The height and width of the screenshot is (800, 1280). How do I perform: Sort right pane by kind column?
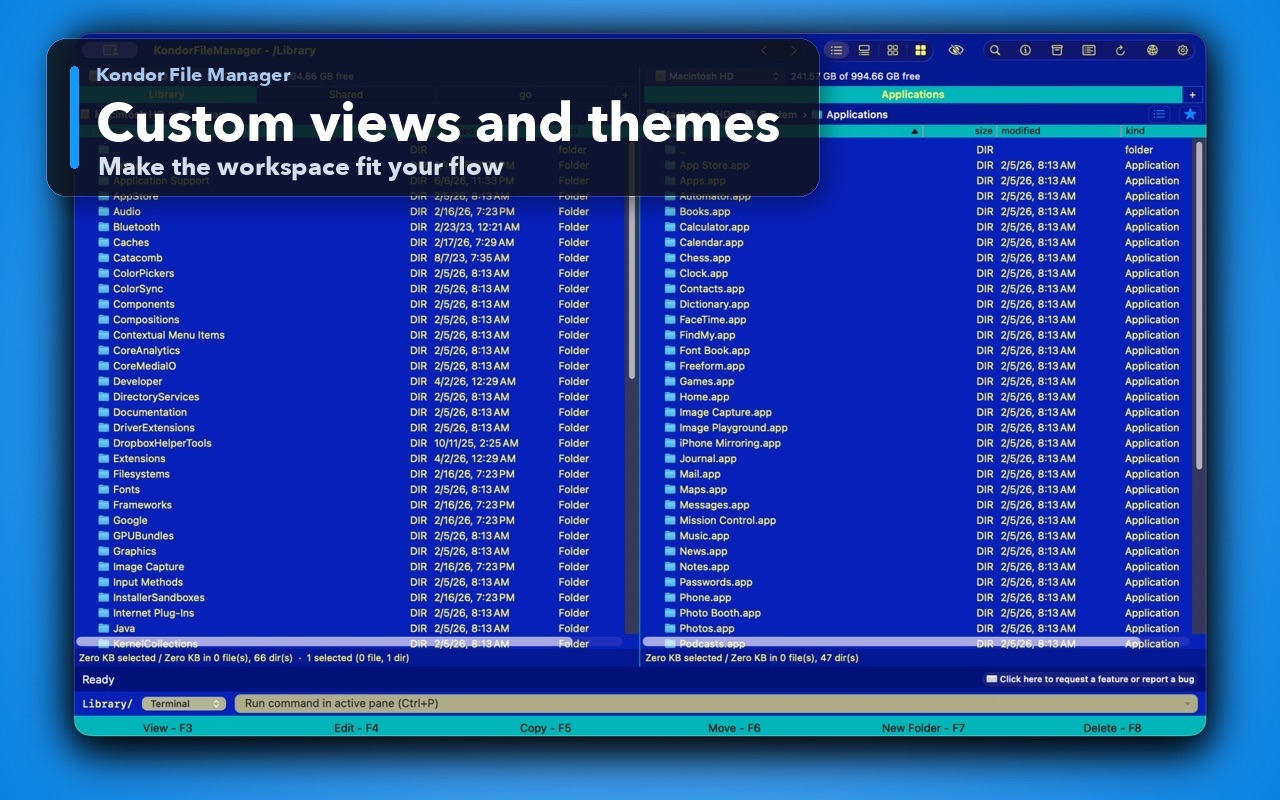(x=1135, y=131)
